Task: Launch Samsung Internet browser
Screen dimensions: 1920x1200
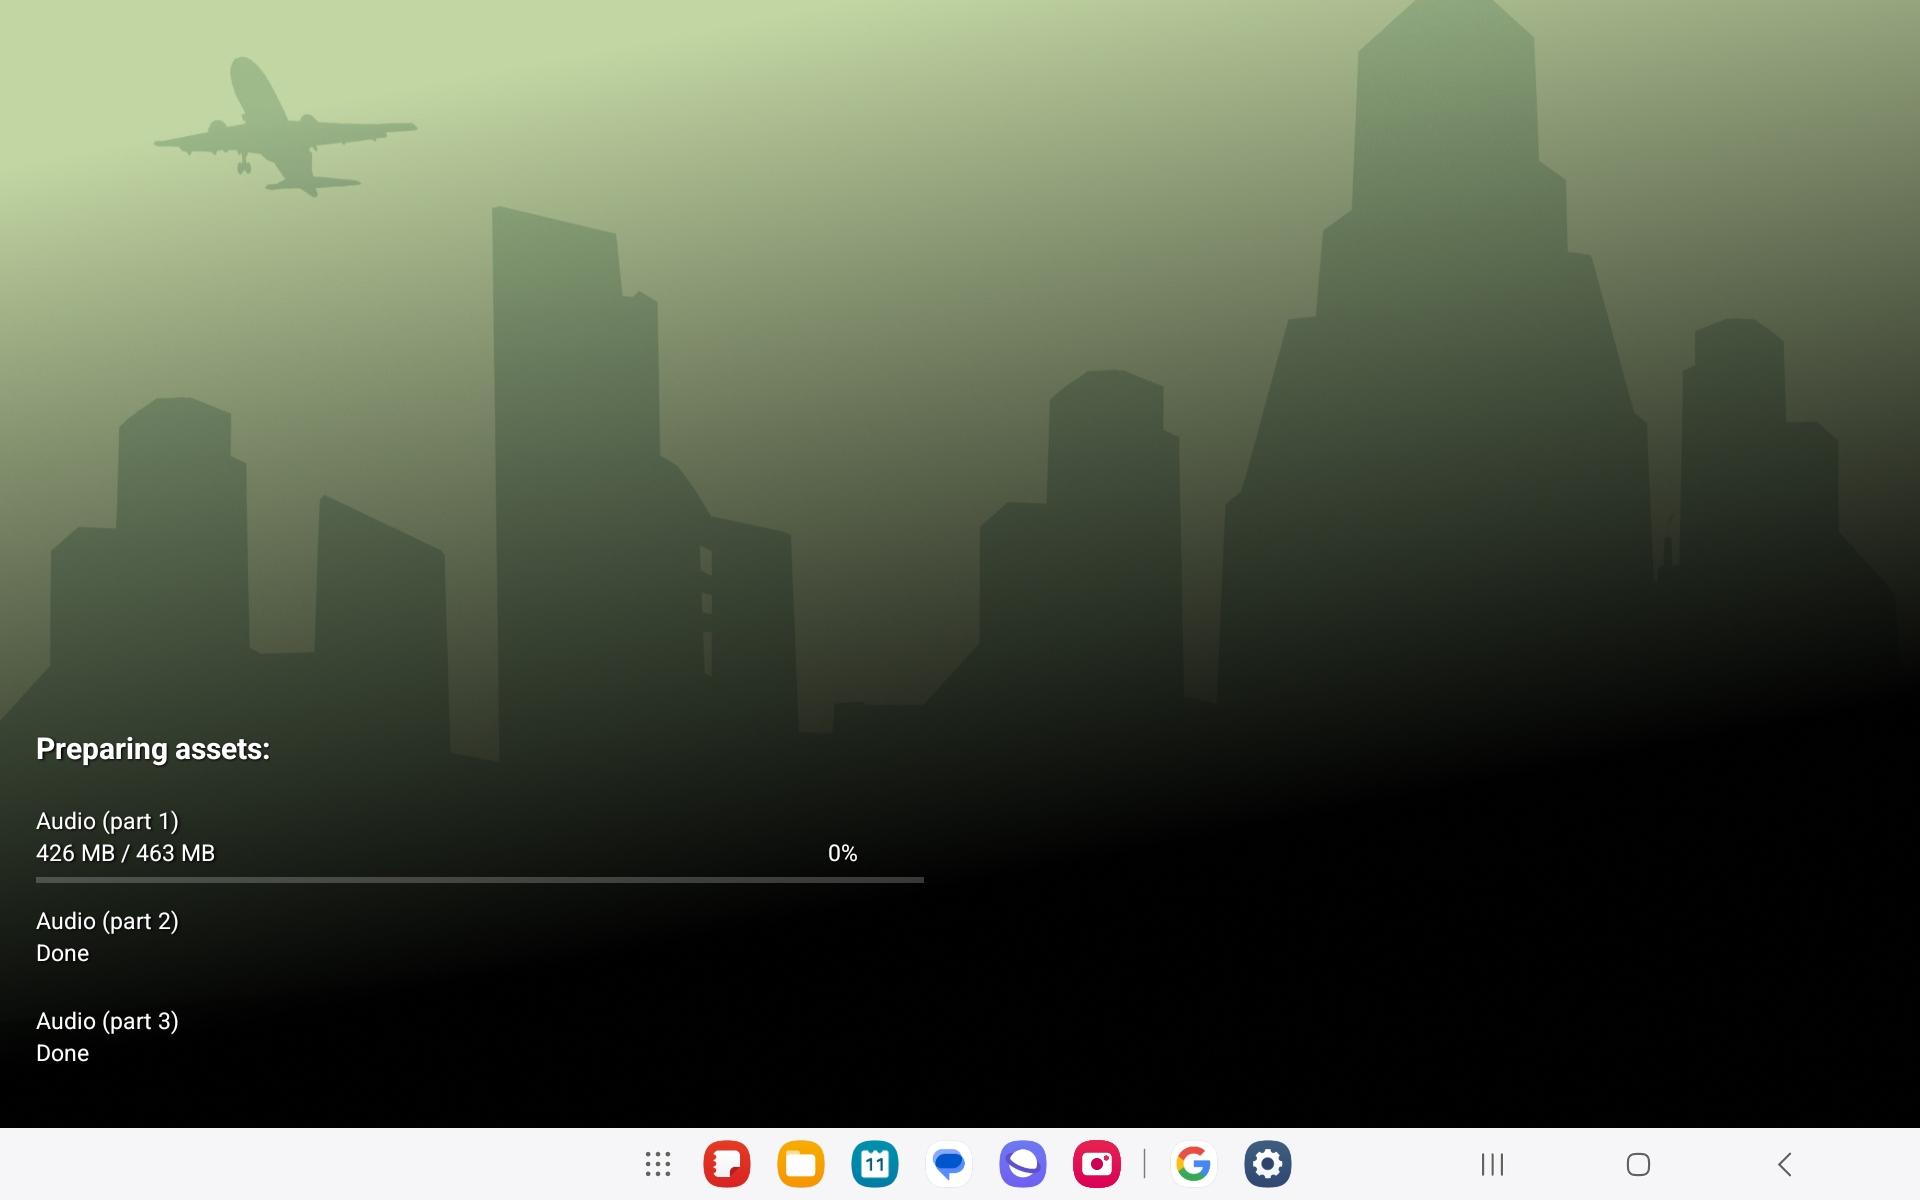Action: [1022, 1164]
